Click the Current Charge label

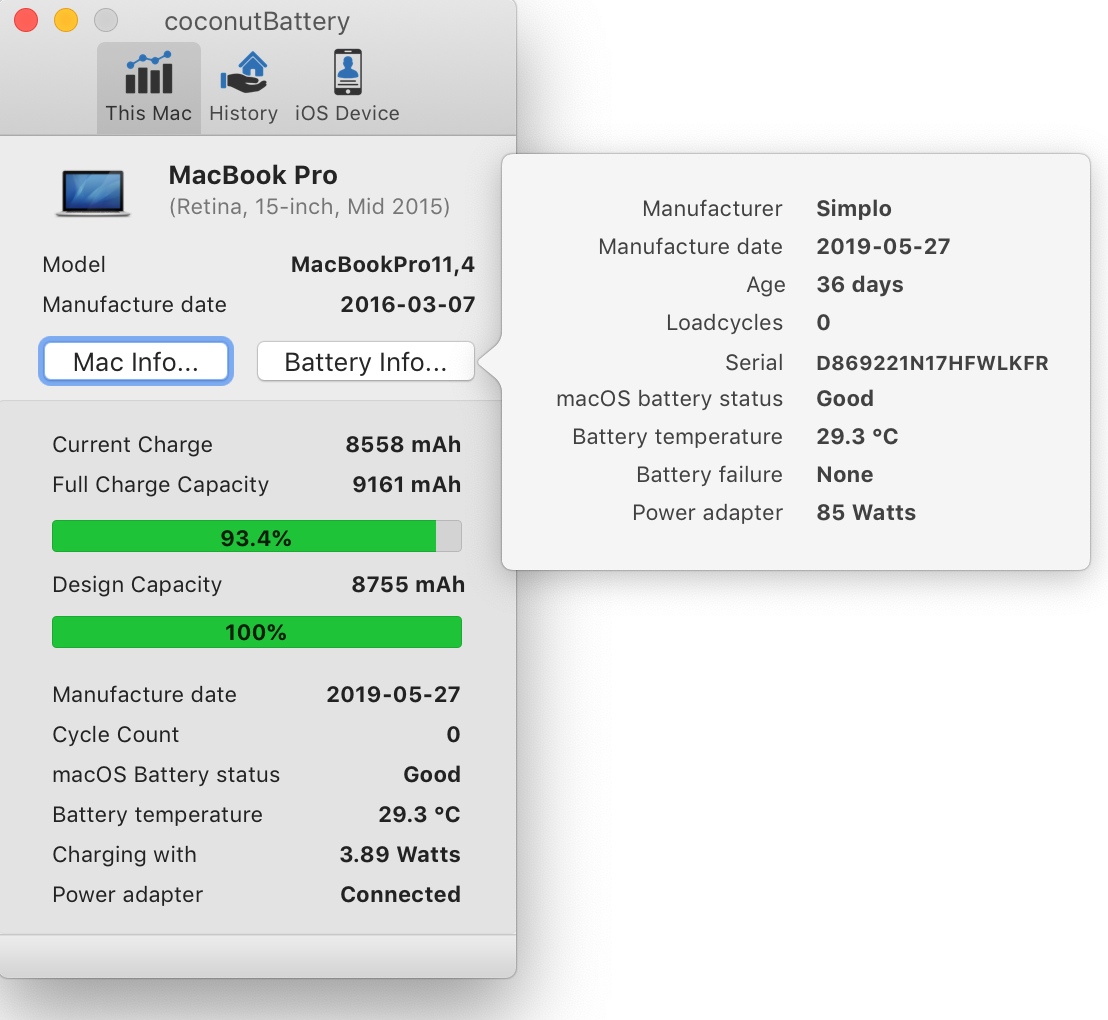click(x=132, y=445)
